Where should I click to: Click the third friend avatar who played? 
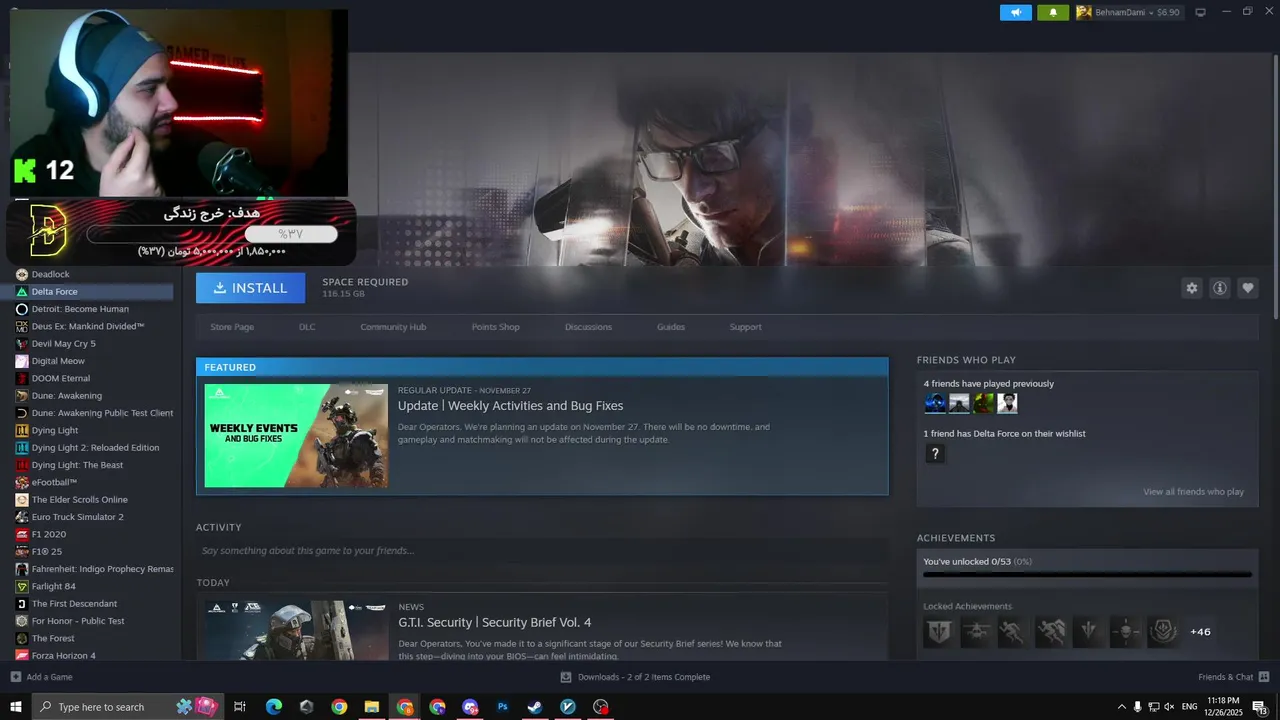(x=984, y=403)
